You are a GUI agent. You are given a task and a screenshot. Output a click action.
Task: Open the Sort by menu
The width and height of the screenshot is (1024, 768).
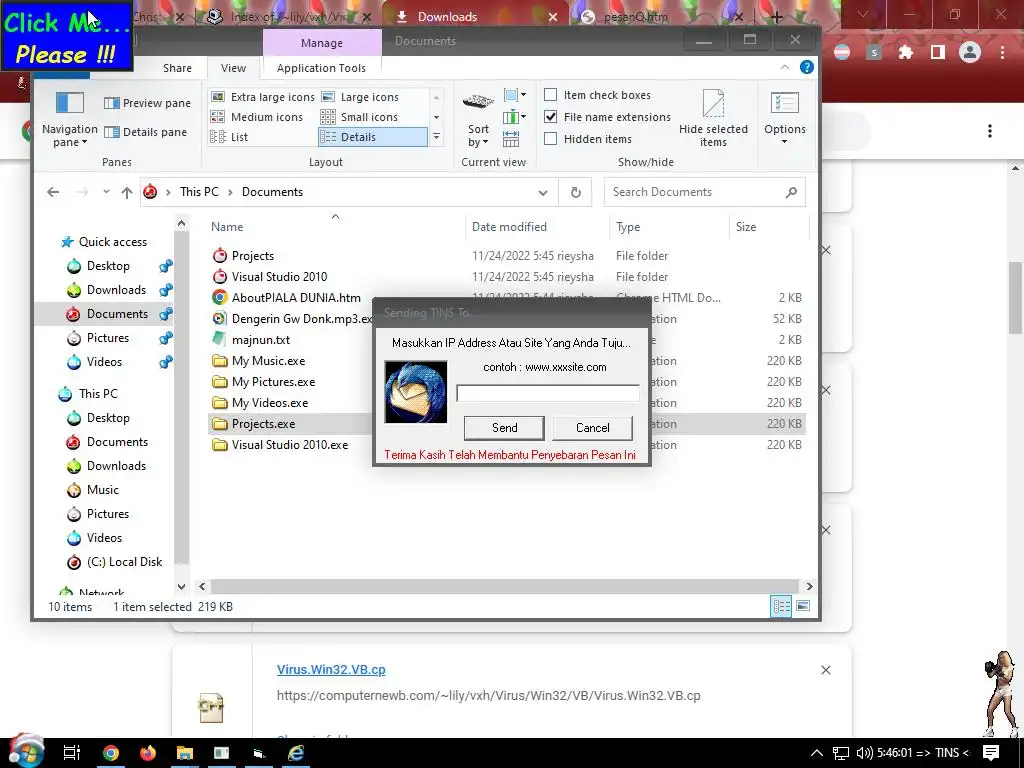pos(478,121)
